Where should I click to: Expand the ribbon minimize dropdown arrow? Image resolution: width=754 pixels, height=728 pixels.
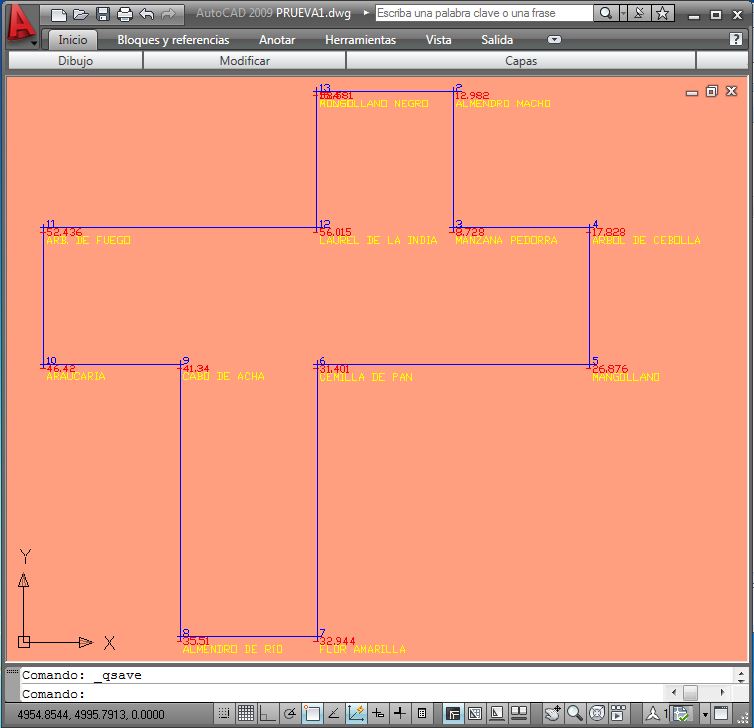tap(555, 40)
